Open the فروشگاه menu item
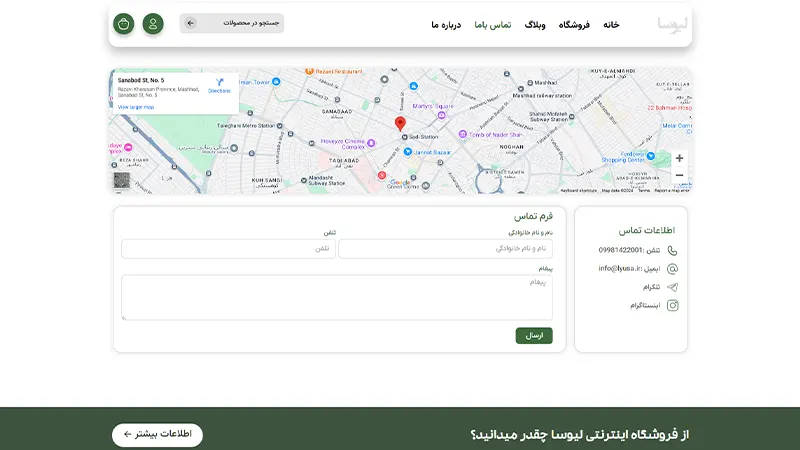The width and height of the screenshot is (800, 450). click(574, 24)
